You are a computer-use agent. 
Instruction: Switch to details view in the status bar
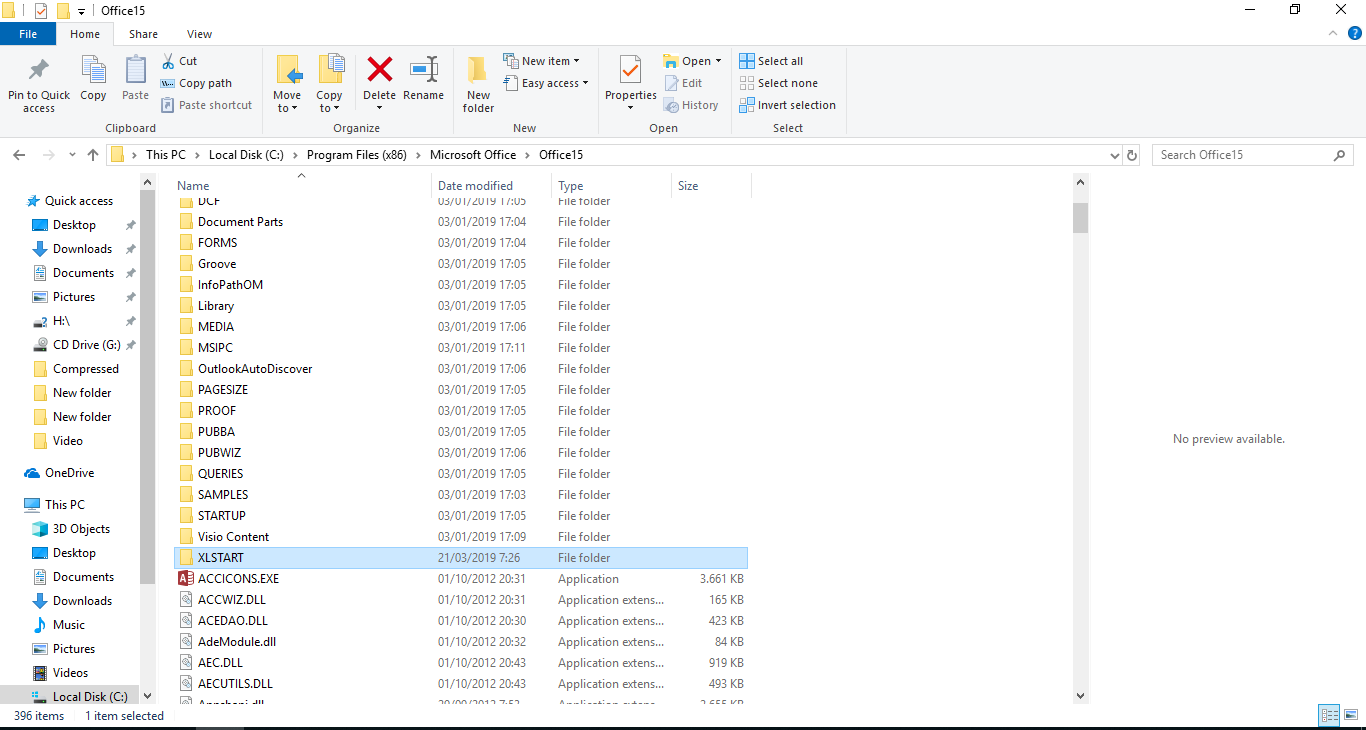(x=1330, y=715)
